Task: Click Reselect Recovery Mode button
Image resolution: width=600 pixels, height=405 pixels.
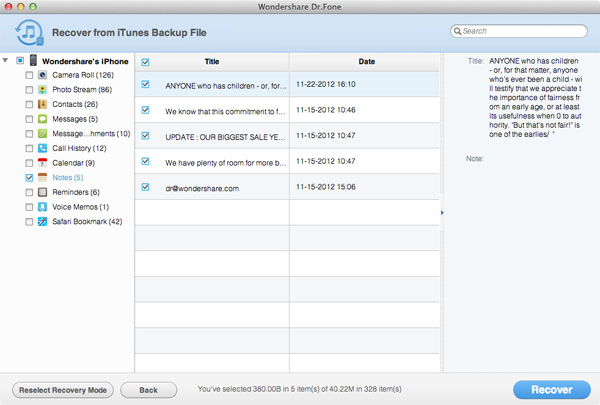Action: pyautogui.click(x=63, y=390)
